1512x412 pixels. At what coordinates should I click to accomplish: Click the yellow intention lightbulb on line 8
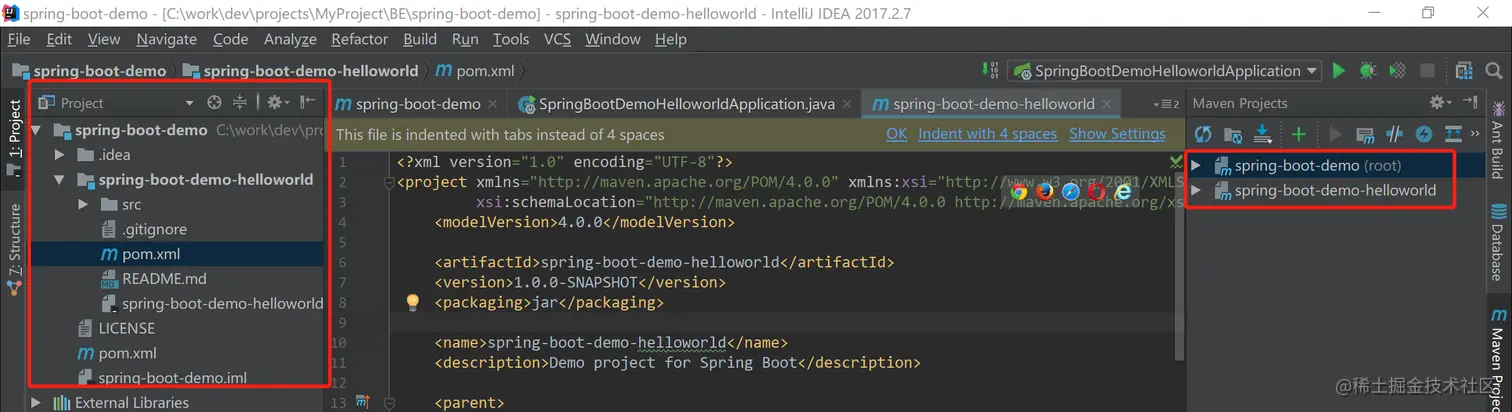point(412,302)
